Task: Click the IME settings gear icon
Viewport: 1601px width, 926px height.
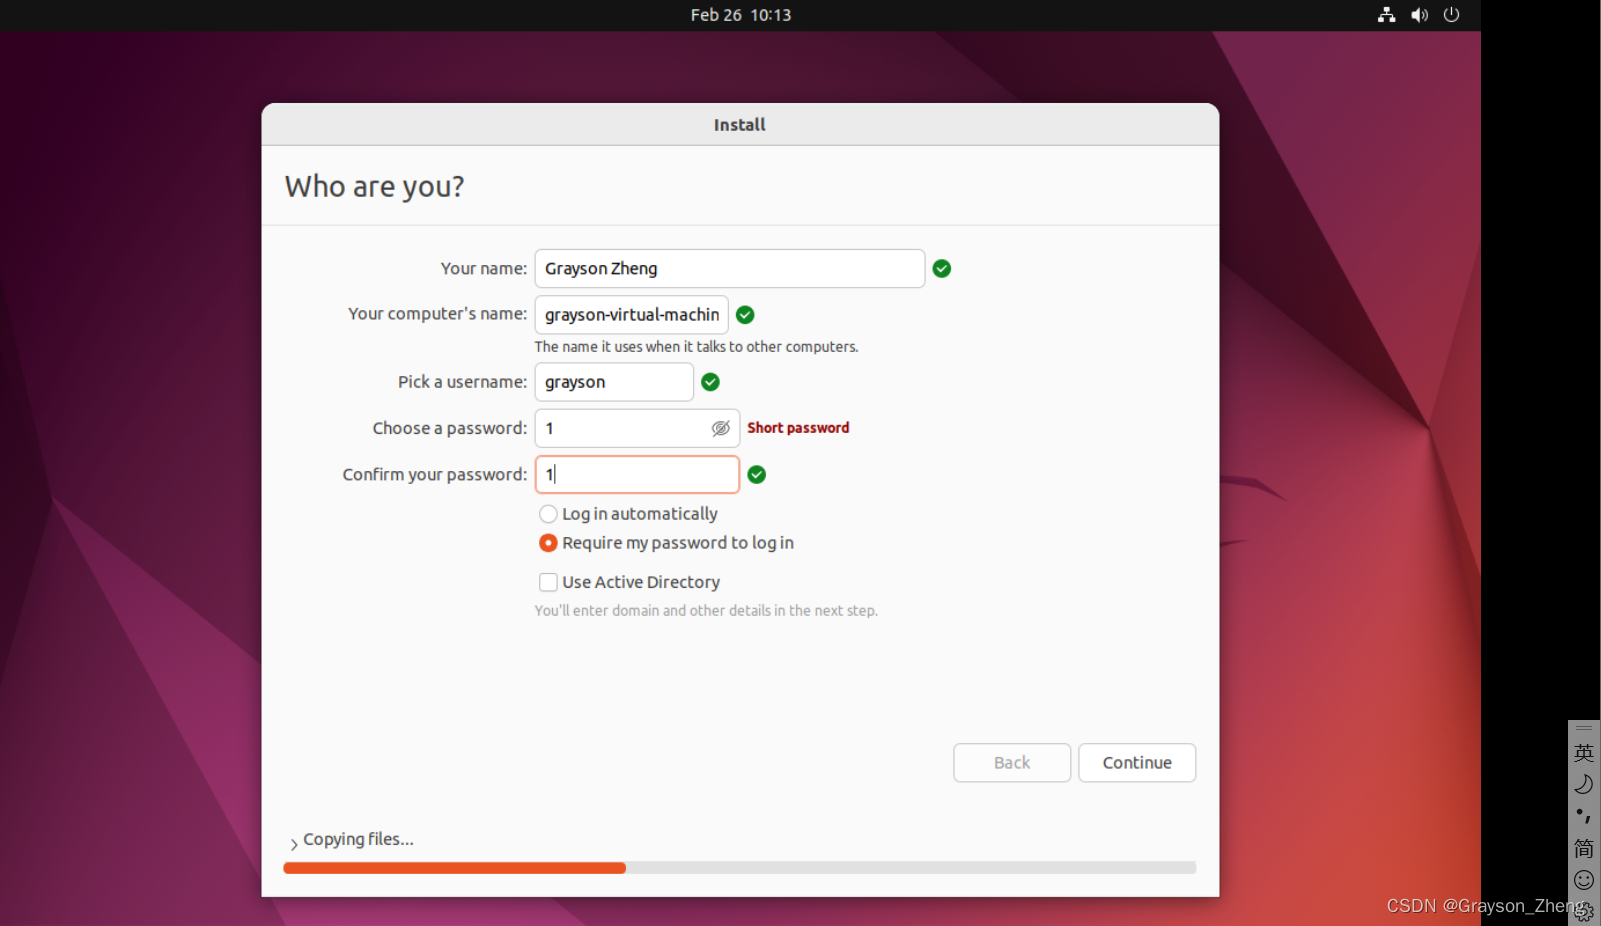Action: [1584, 911]
